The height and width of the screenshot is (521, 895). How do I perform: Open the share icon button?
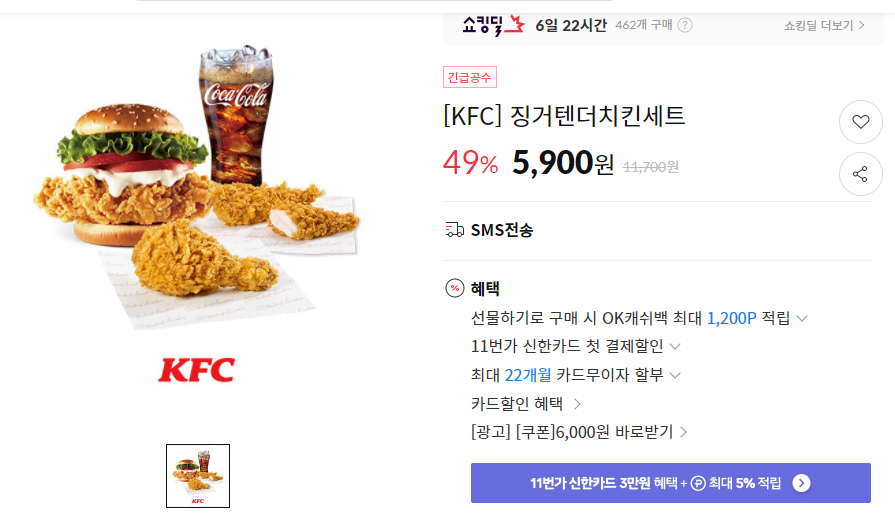pyautogui.click(x=861, y=174)
